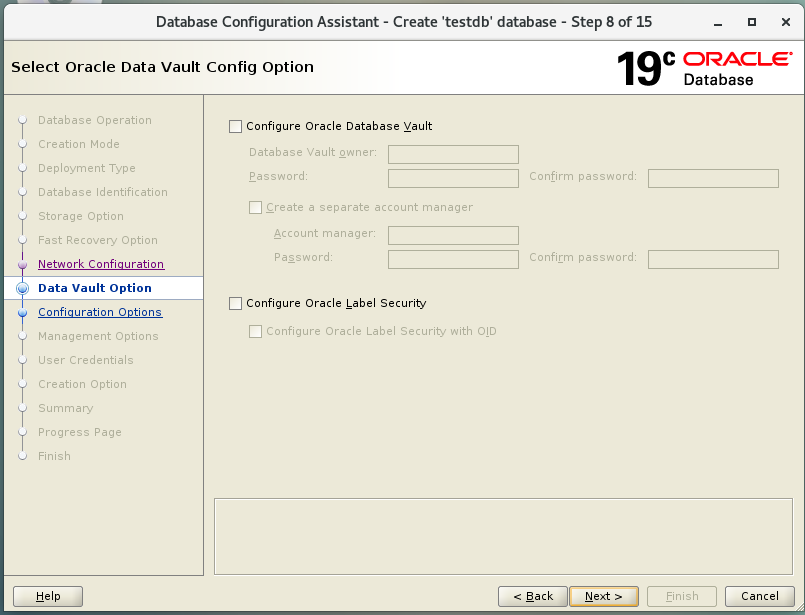Click the Next button
The height and width of the screenshot is (615, 805).
[603, 596]
